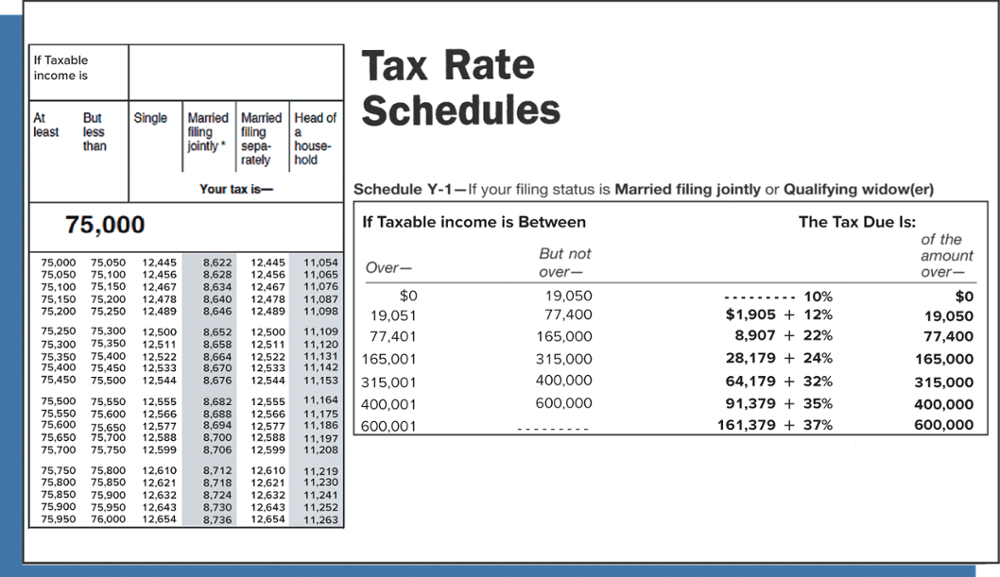The width and height of the screenshot is (1000, 577).
Task: Click the Head of a household header
Action: [315, 138]
